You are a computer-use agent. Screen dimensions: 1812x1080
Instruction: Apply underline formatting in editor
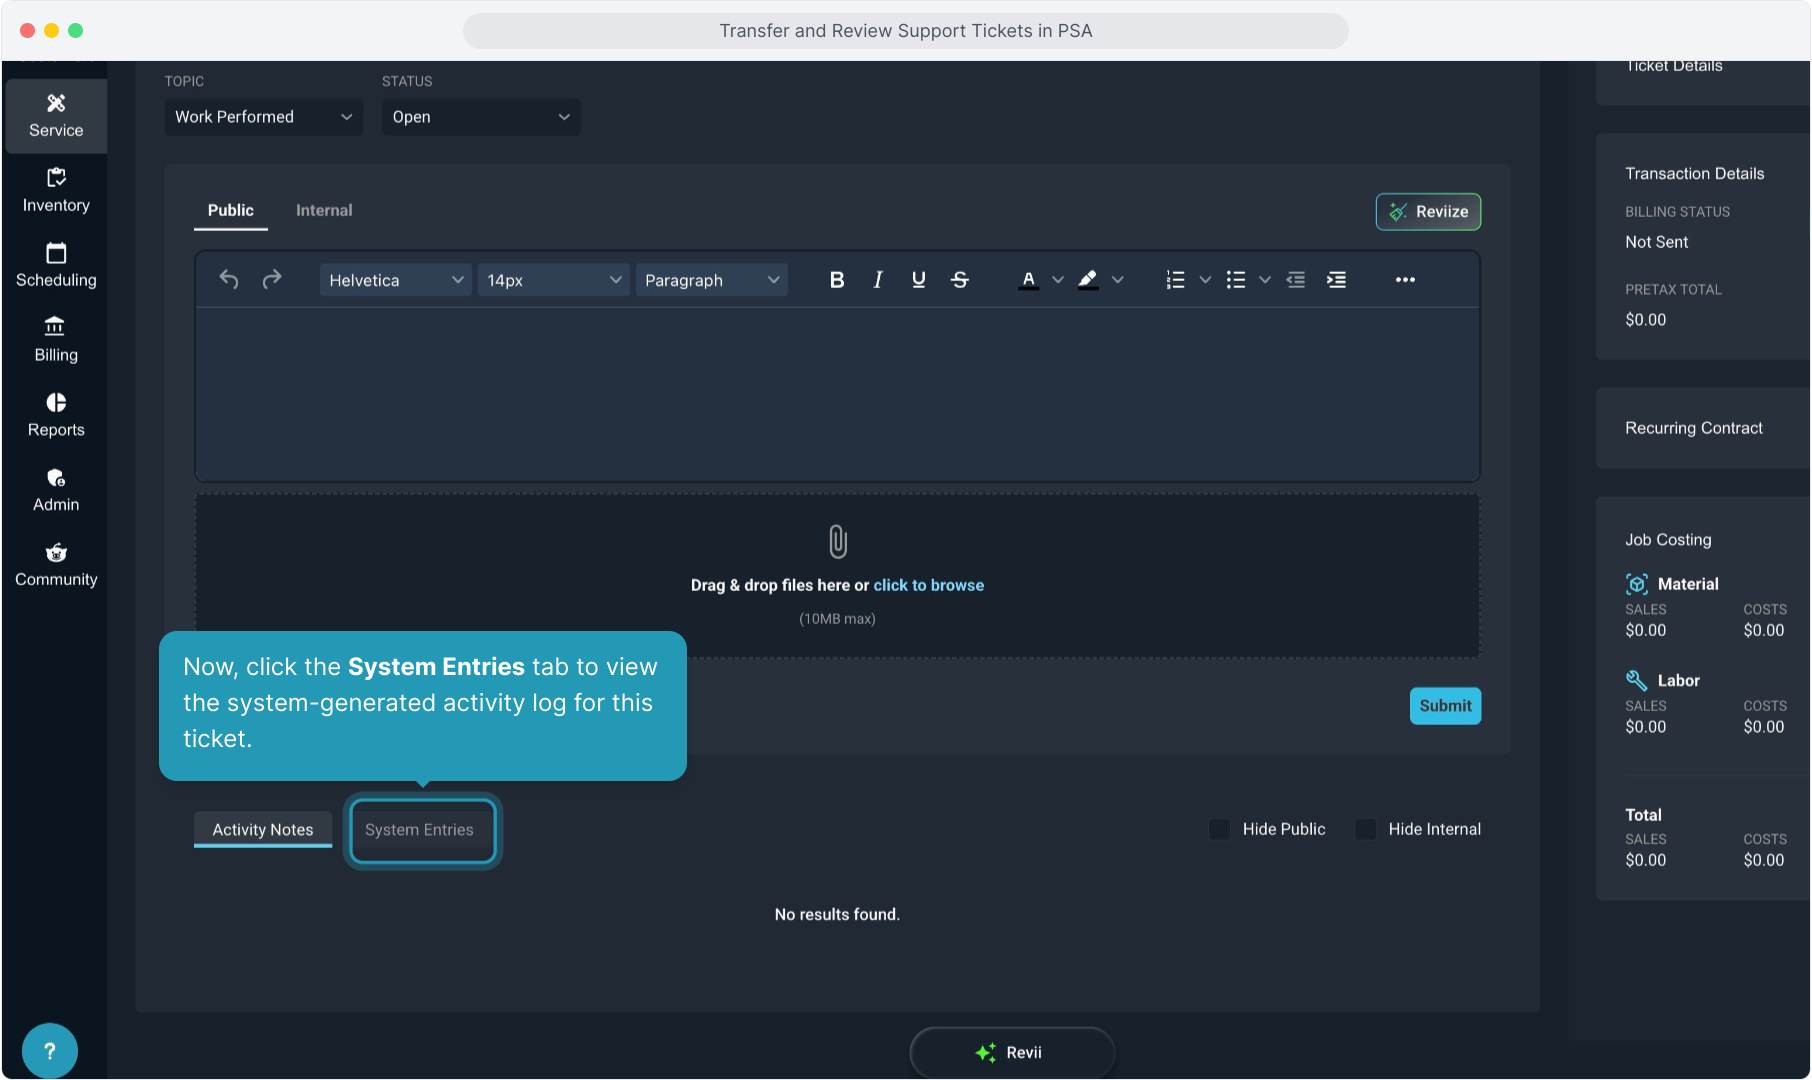pos(918,280)
